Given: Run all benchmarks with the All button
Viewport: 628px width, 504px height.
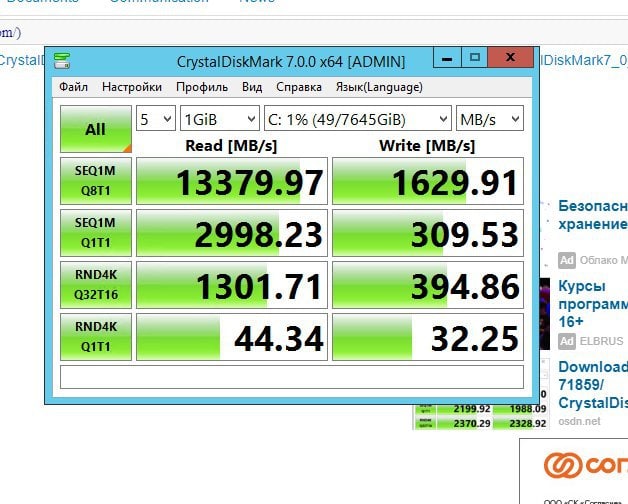Looking at the screenshot, I should pos(96,129).
